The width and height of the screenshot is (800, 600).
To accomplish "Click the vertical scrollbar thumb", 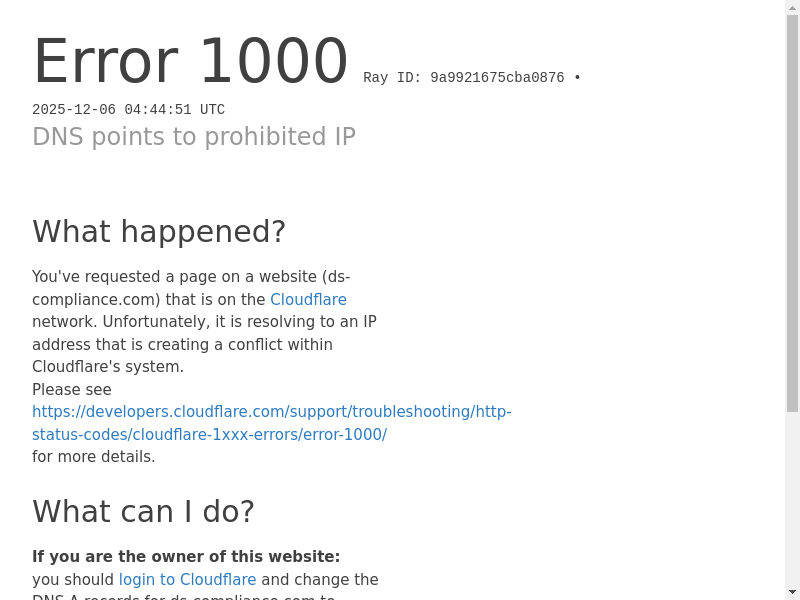I will tap(792, 213).
